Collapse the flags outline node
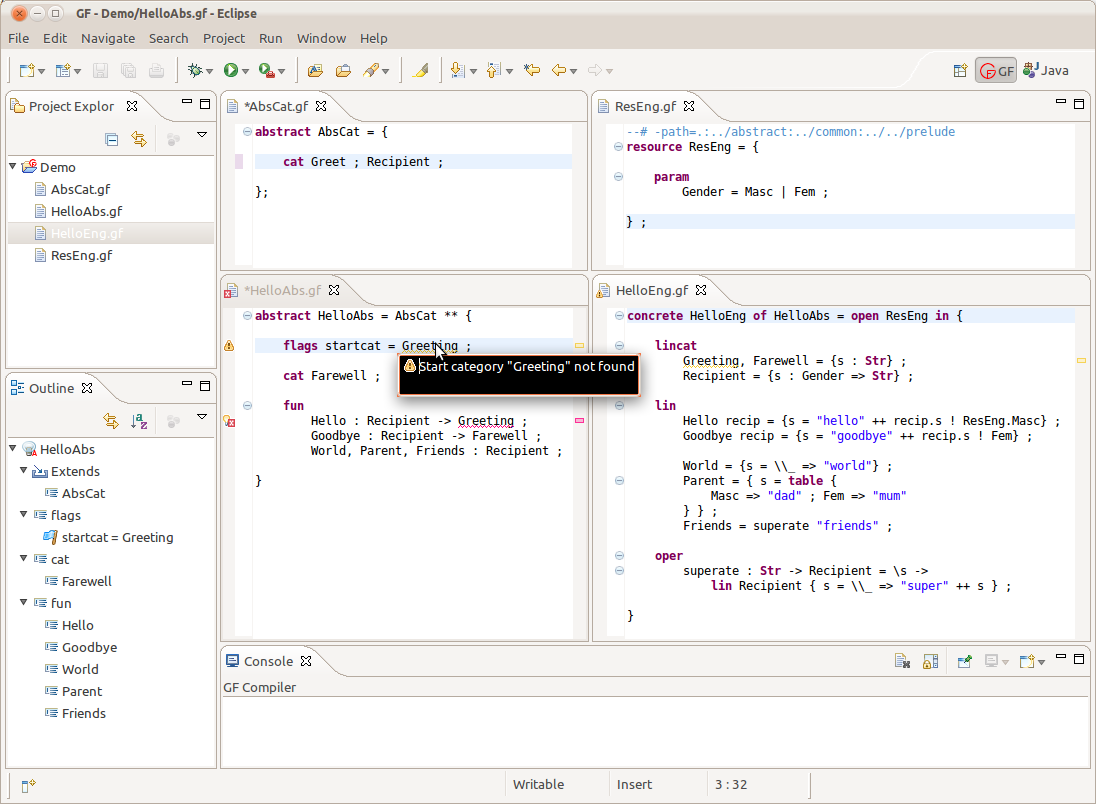Screen dimensions: 1096x804 tap(24, 515)
